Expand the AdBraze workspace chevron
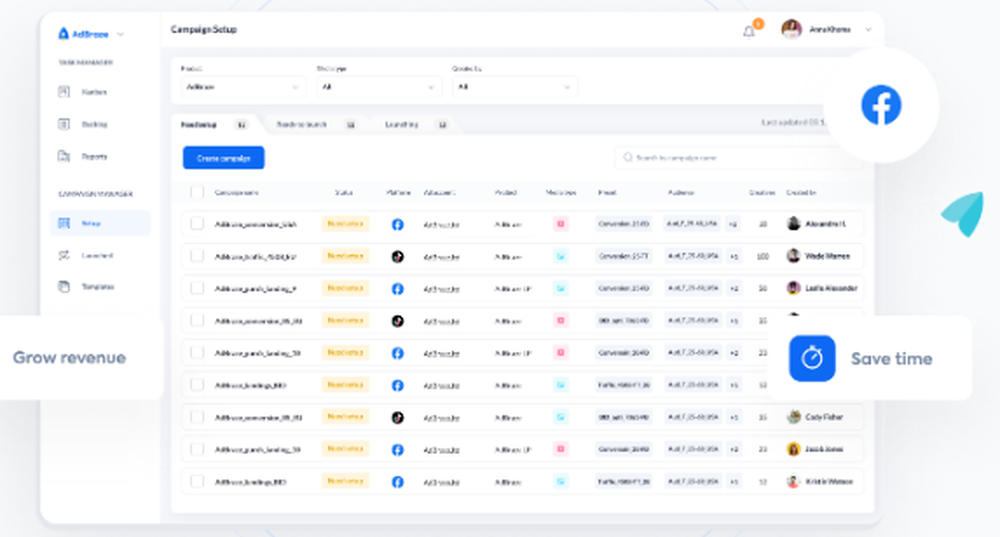Image resolution: width=1000 pixels, height=537 pixels. click(x=121, y=34)
